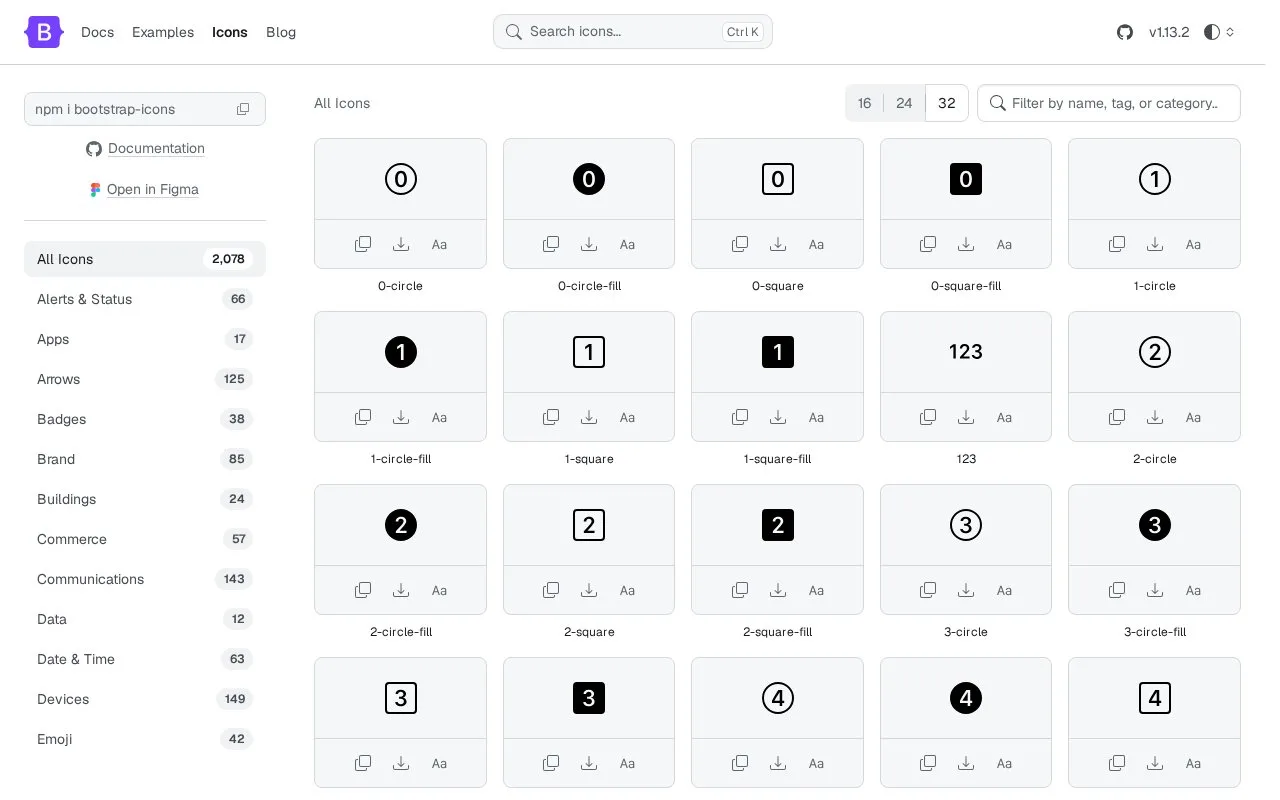1280x800 pixels.
Task: Copy the 2-circle-fill icon code
Action: point(363,590)
